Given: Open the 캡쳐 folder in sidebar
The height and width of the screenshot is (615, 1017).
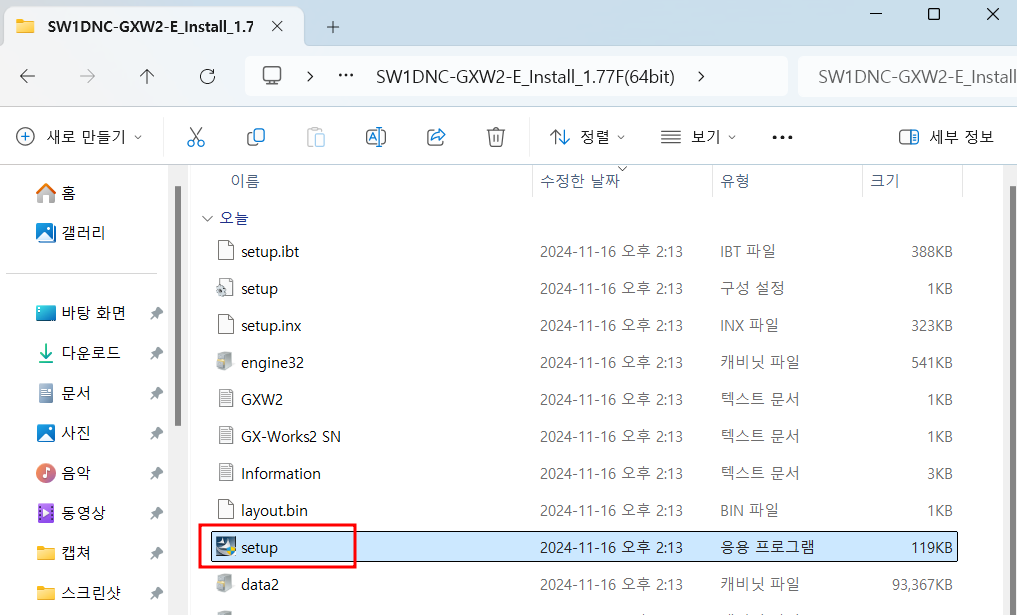Looking at the screenshot, I should (x=64, y=553).
